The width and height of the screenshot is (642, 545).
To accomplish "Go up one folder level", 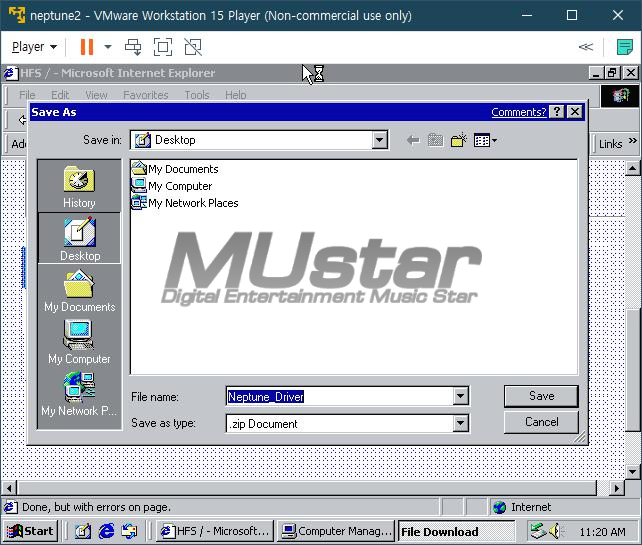I will tap(435, 140).
